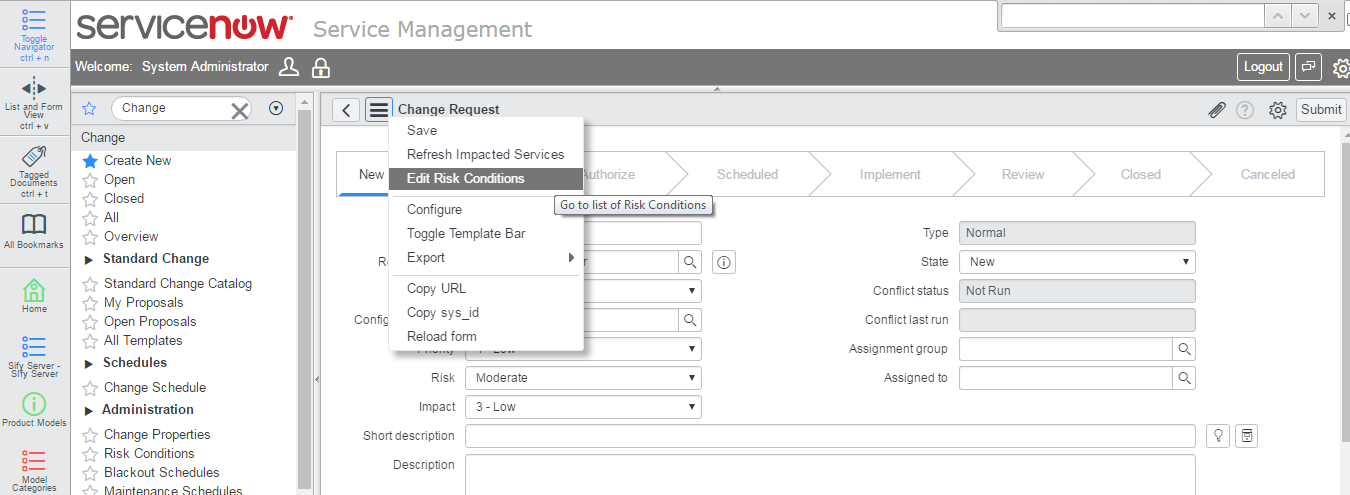Click Assignment group lookup magnifier
The height and width of the screenshot is (495, 1350).
(1184, 349)
